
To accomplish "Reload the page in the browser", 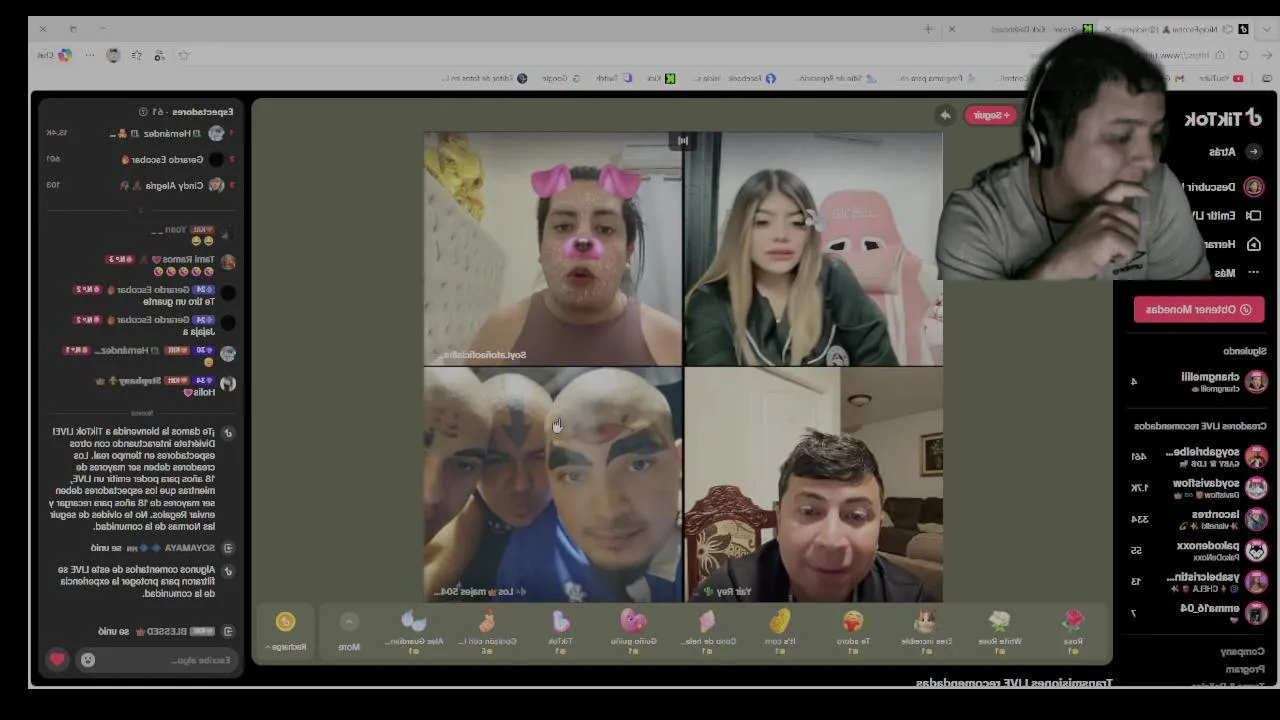I will 1243,55.
